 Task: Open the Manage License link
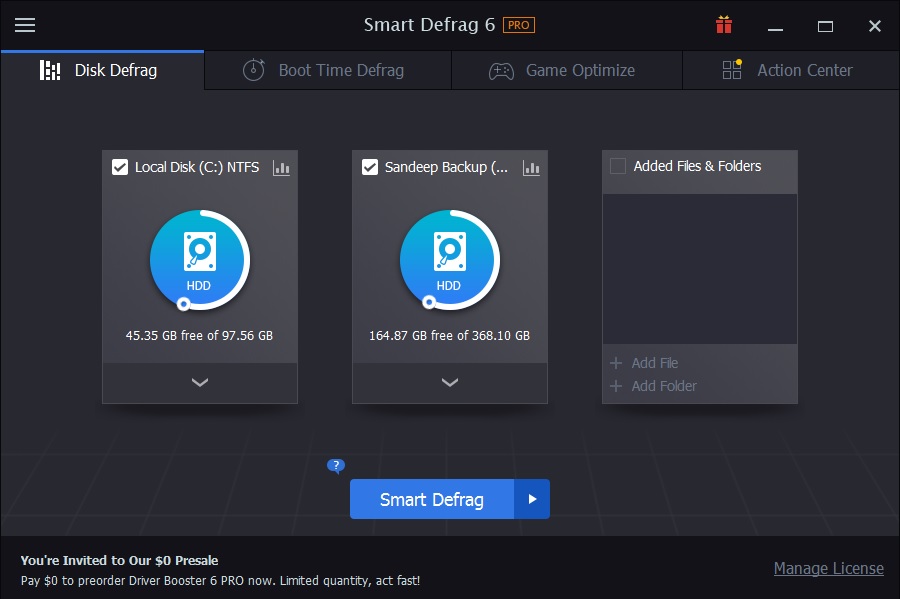(829, 568)
